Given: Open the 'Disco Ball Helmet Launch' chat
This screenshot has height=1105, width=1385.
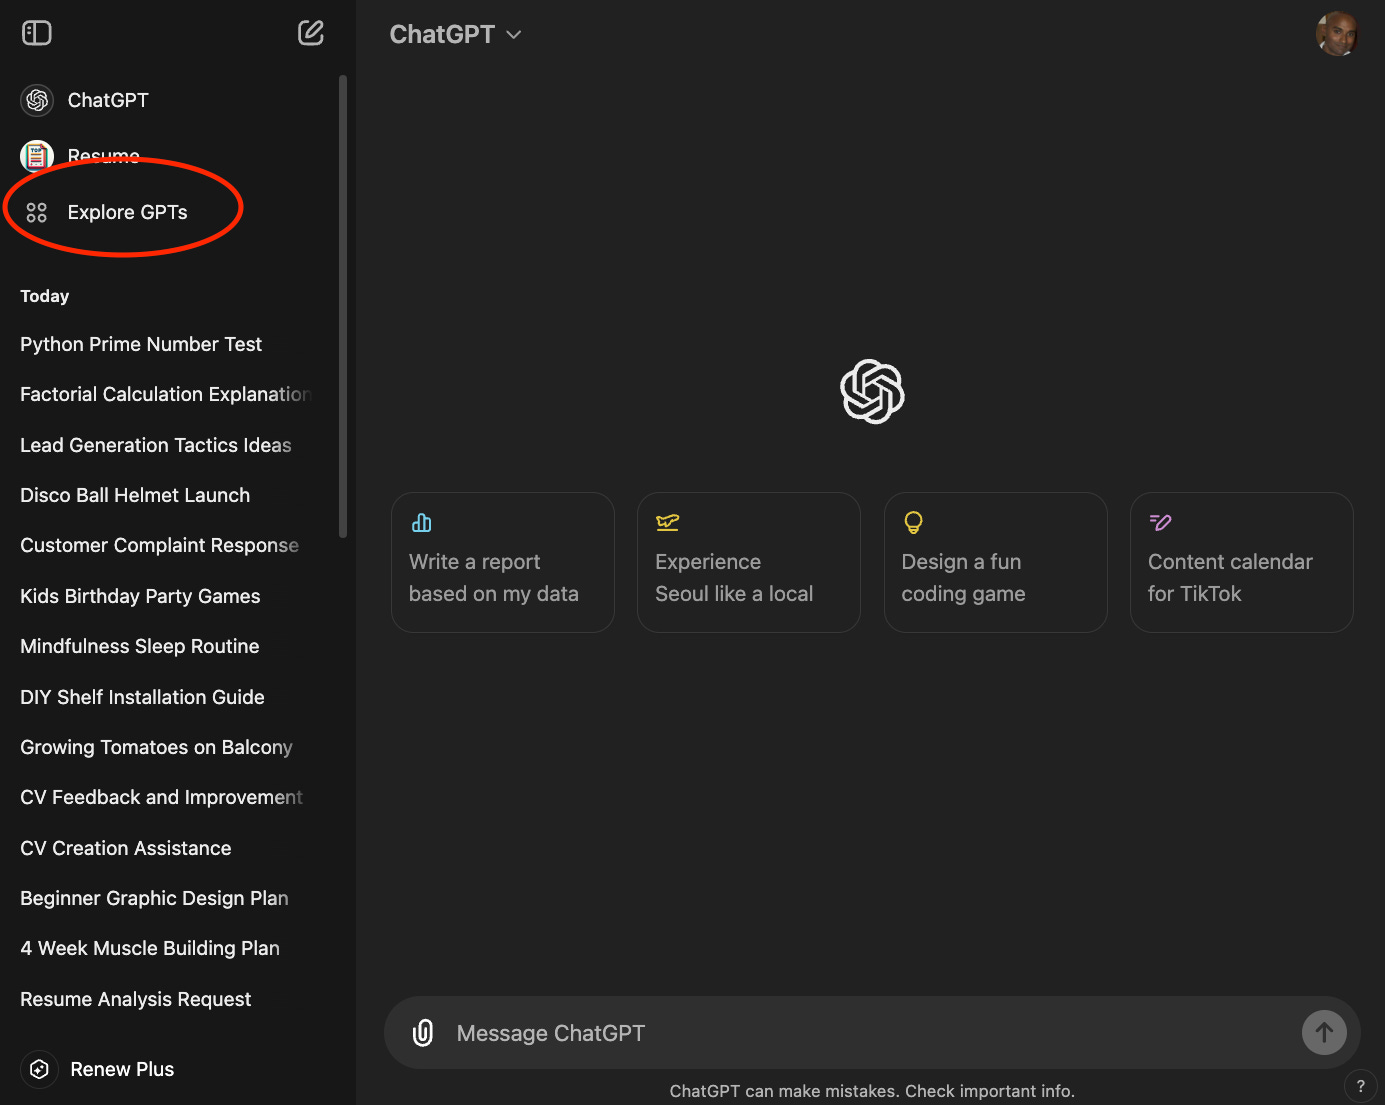Looking at the screenshot, I should click(135, 495).
